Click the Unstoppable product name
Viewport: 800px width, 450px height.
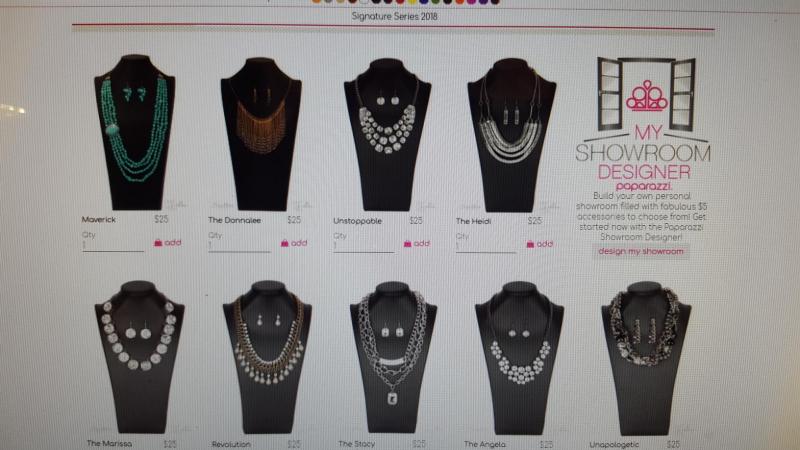[x=357, y=221]
